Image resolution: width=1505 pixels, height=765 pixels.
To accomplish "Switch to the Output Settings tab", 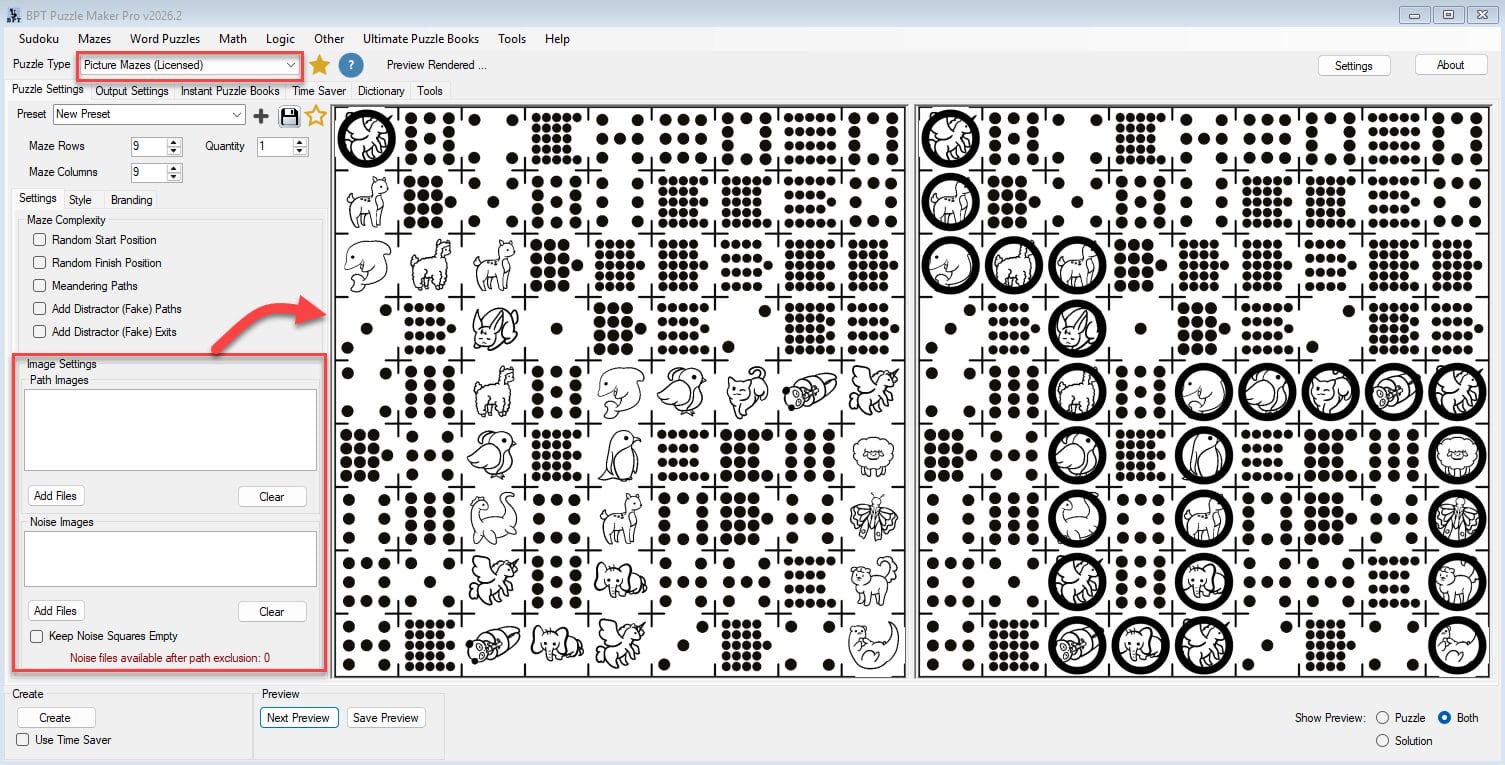I will pos(132,91).
